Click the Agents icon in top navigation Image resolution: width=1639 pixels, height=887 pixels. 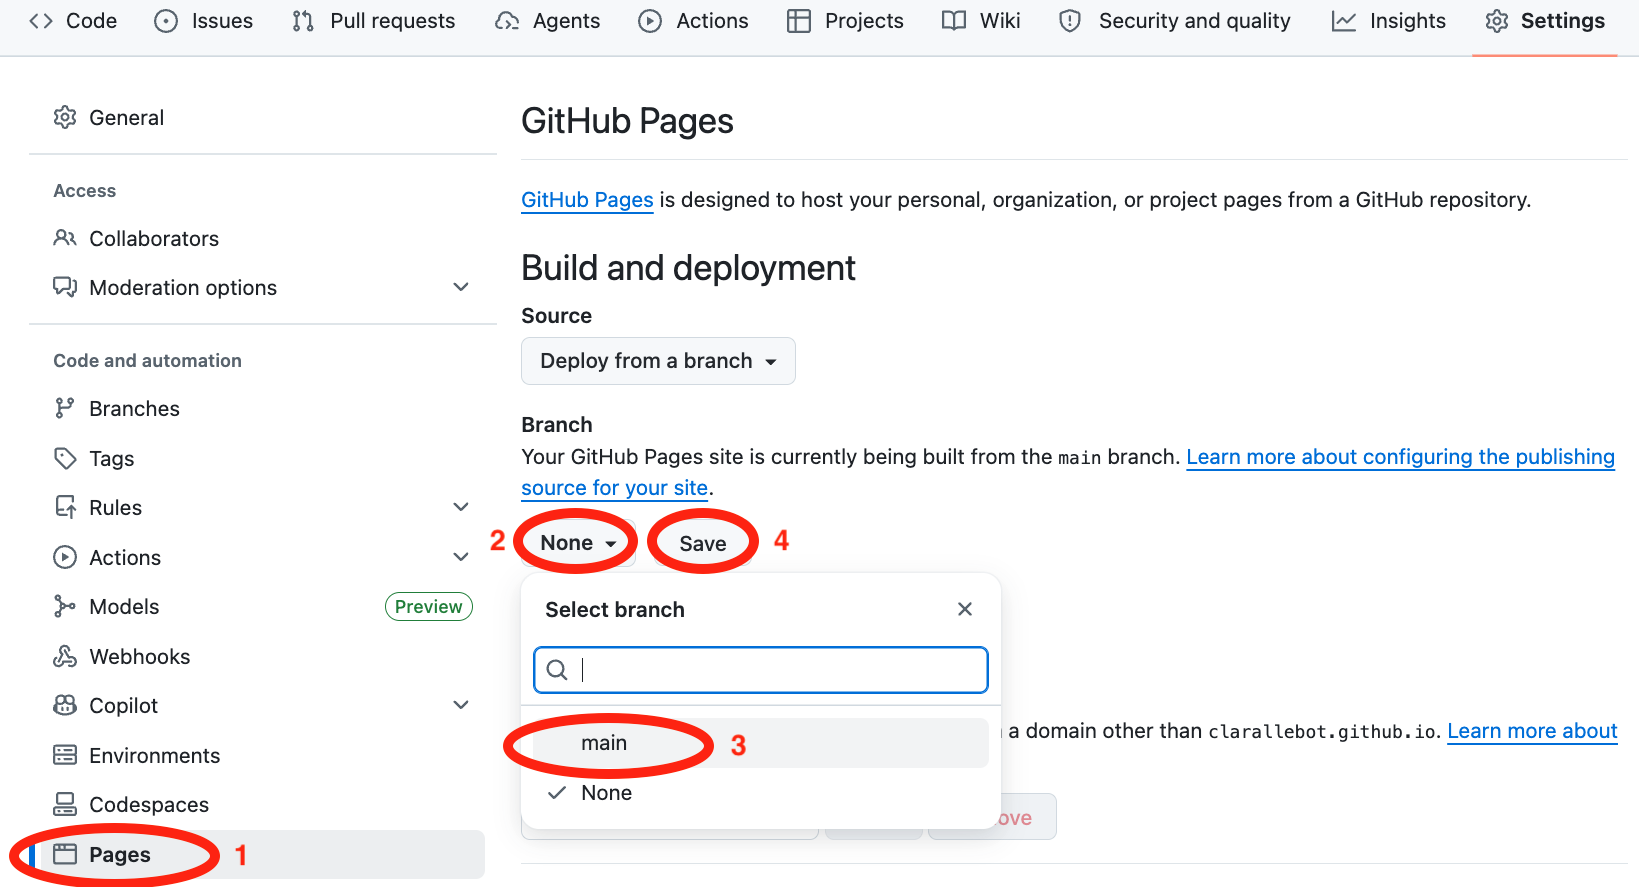(507, 21)
